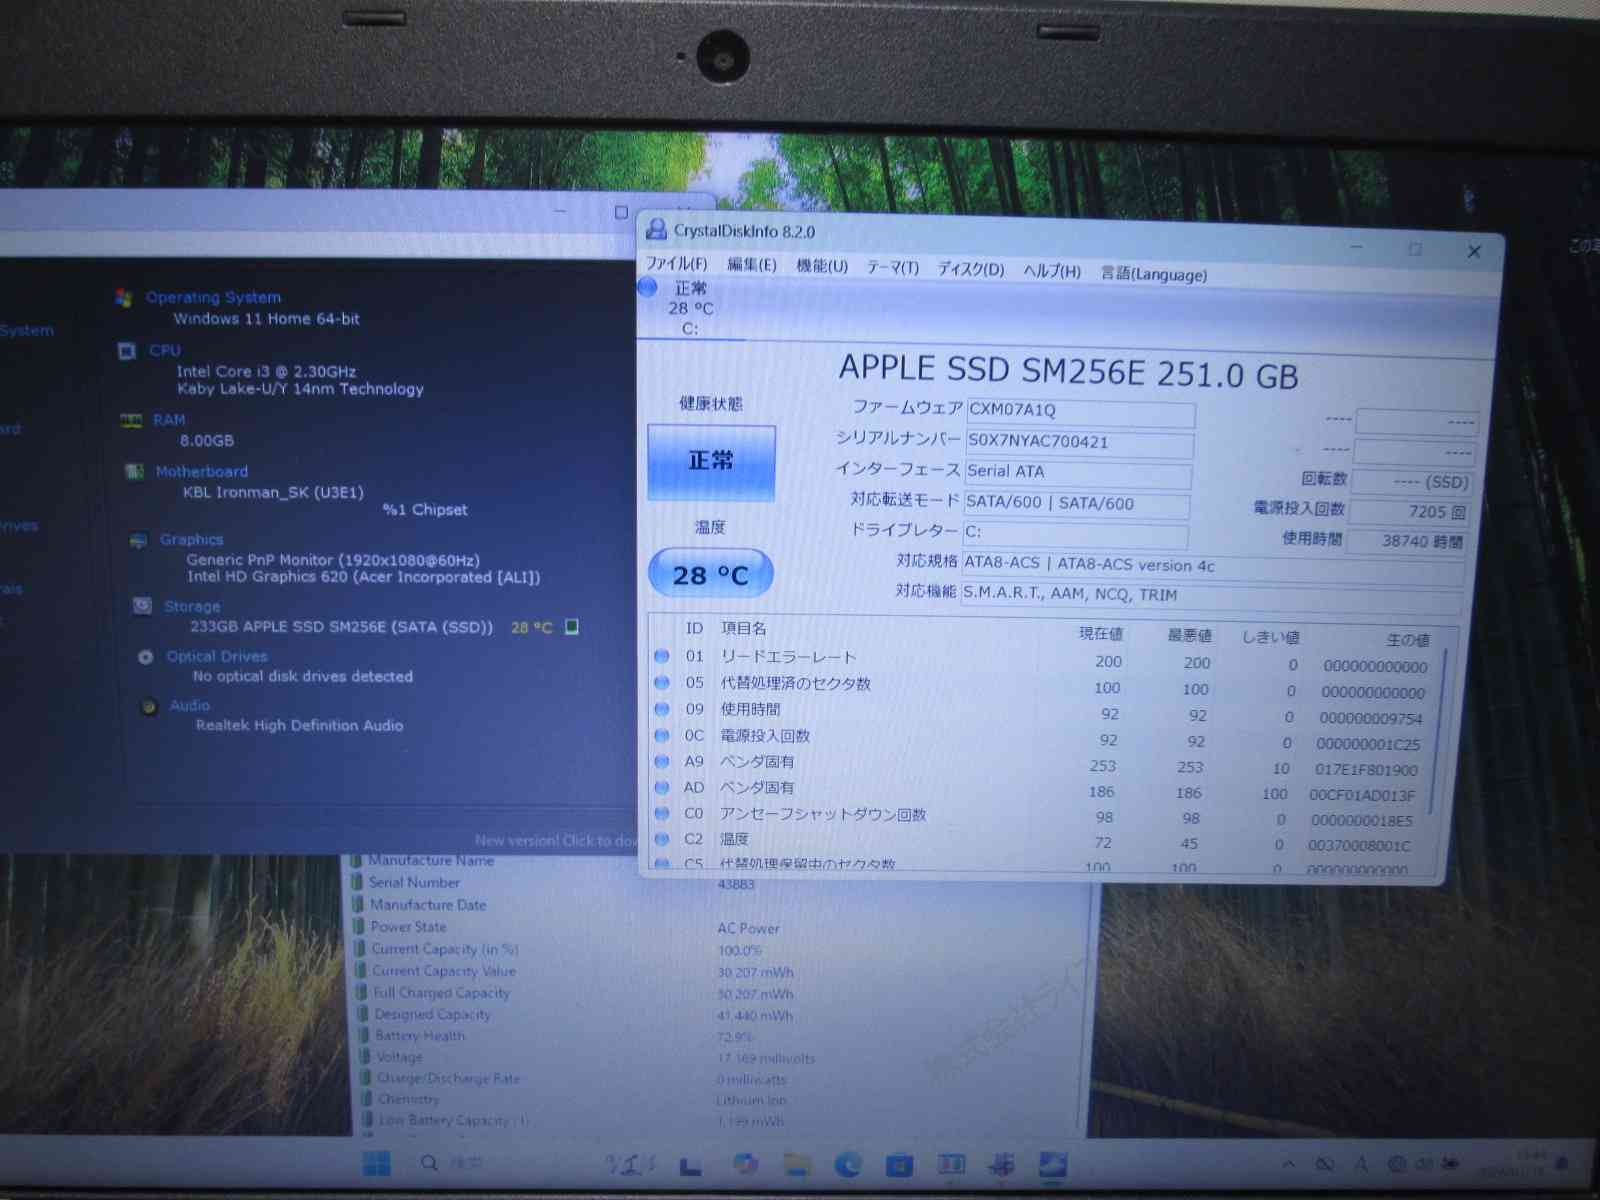
Task: Click the Windows Start button
Action: [377, 1163]
